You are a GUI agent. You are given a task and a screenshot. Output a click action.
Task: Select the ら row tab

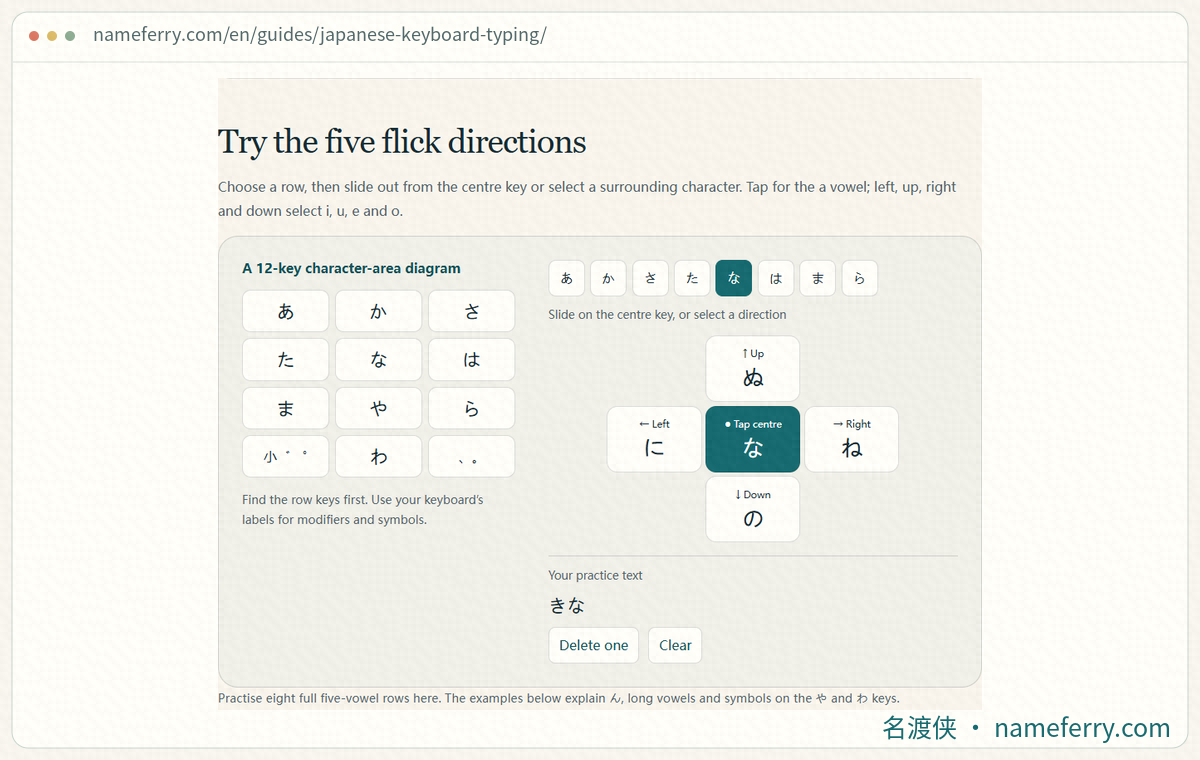pyautogui.click(x=860, y=278)
